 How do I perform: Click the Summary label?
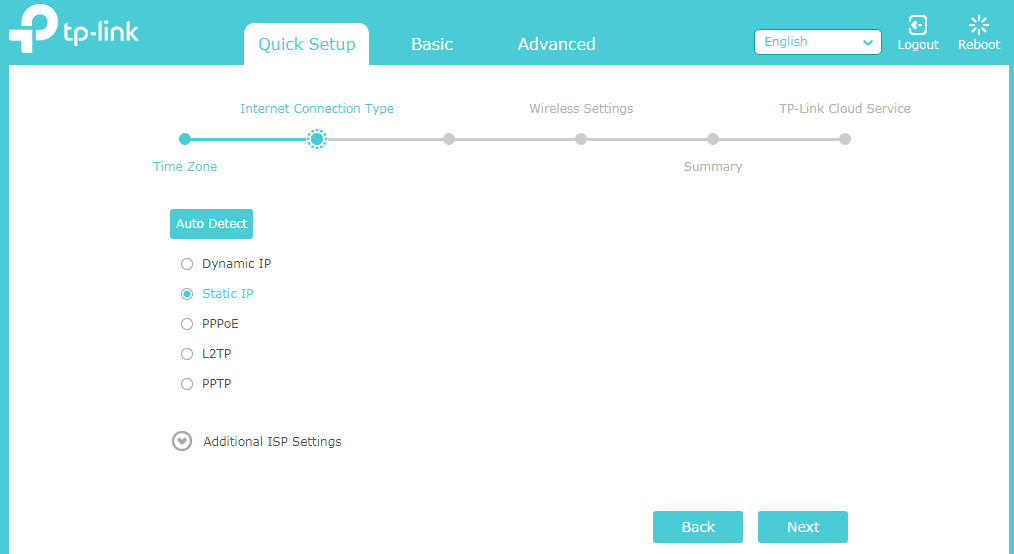pos(713,167)
